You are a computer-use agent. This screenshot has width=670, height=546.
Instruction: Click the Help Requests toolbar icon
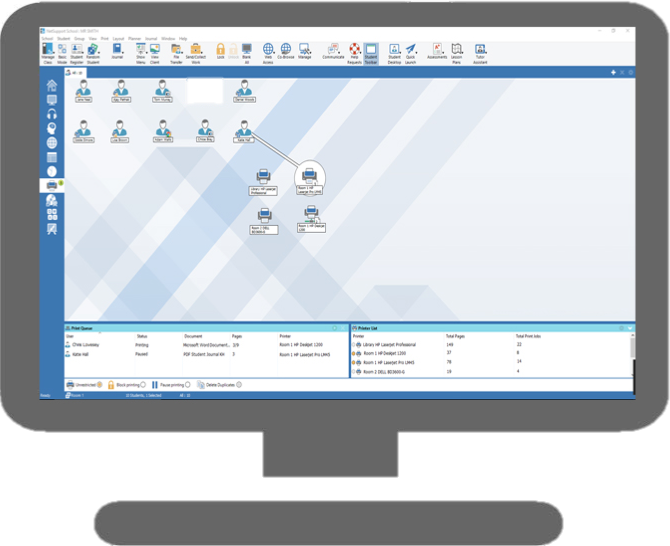point(354,50)
